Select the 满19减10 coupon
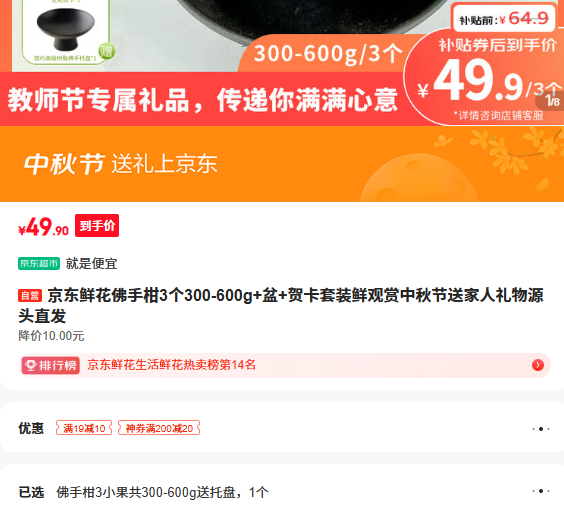This screenshot has width=564, height=505. (84, 428)
